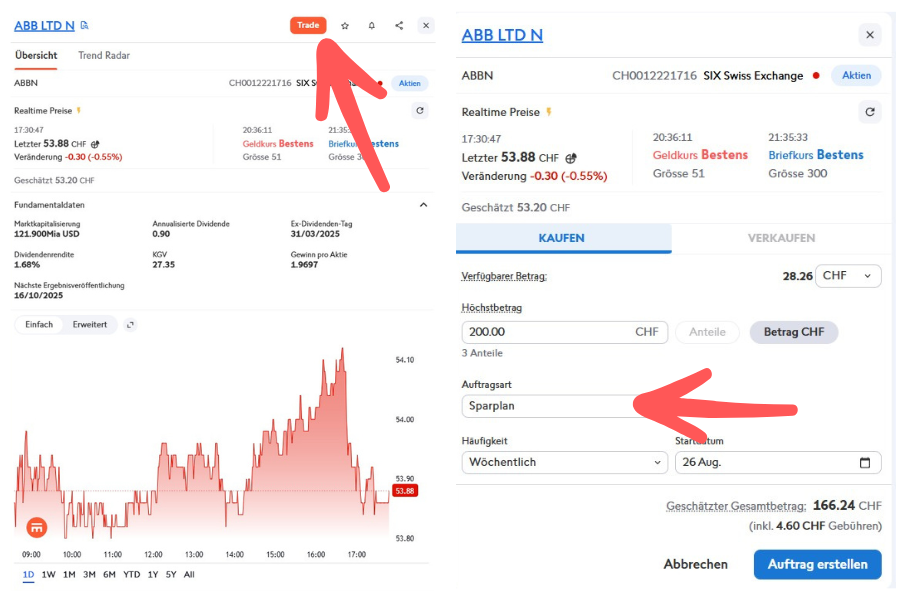Click Briefkurs Bestens in order dialog
The width and height of the screenshot is (900, 600).
[x=816, y=155]
